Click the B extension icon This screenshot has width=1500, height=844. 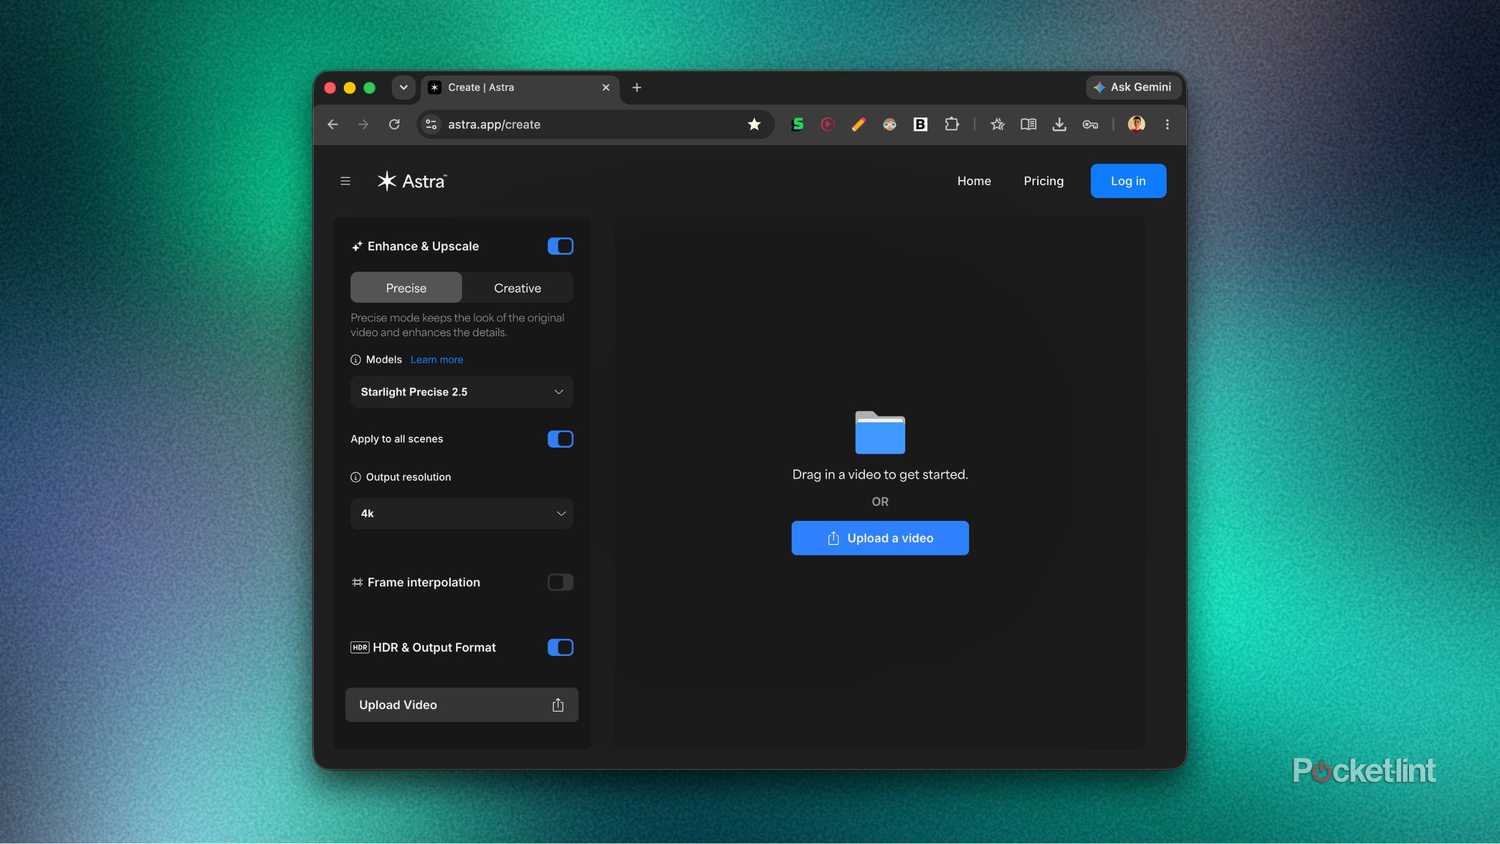click(920, 124)
